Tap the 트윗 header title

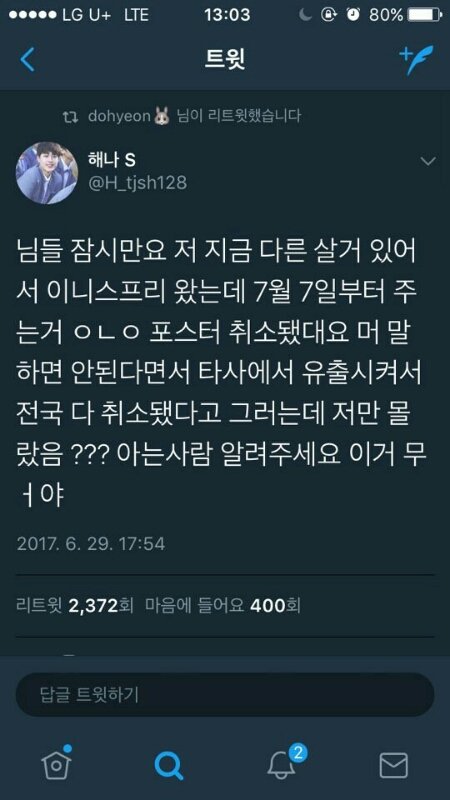(x=225, y=60)
